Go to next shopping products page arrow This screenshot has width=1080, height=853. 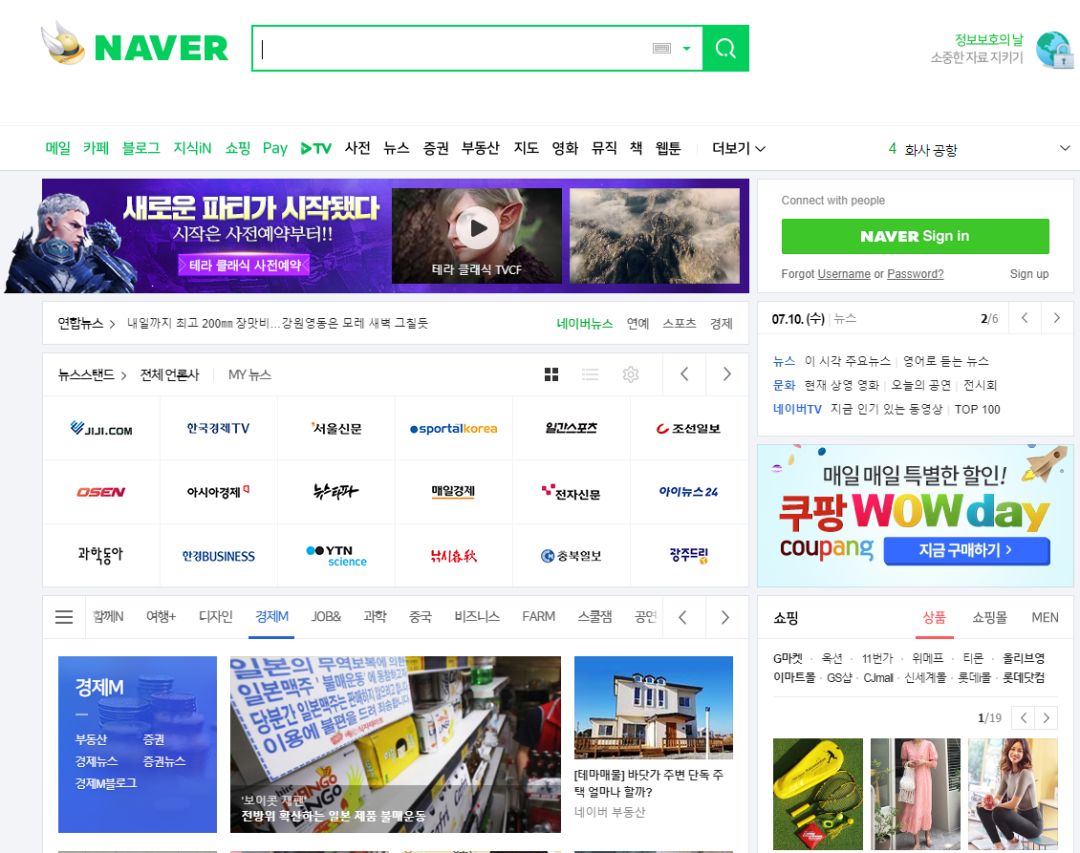point(1046,718)
